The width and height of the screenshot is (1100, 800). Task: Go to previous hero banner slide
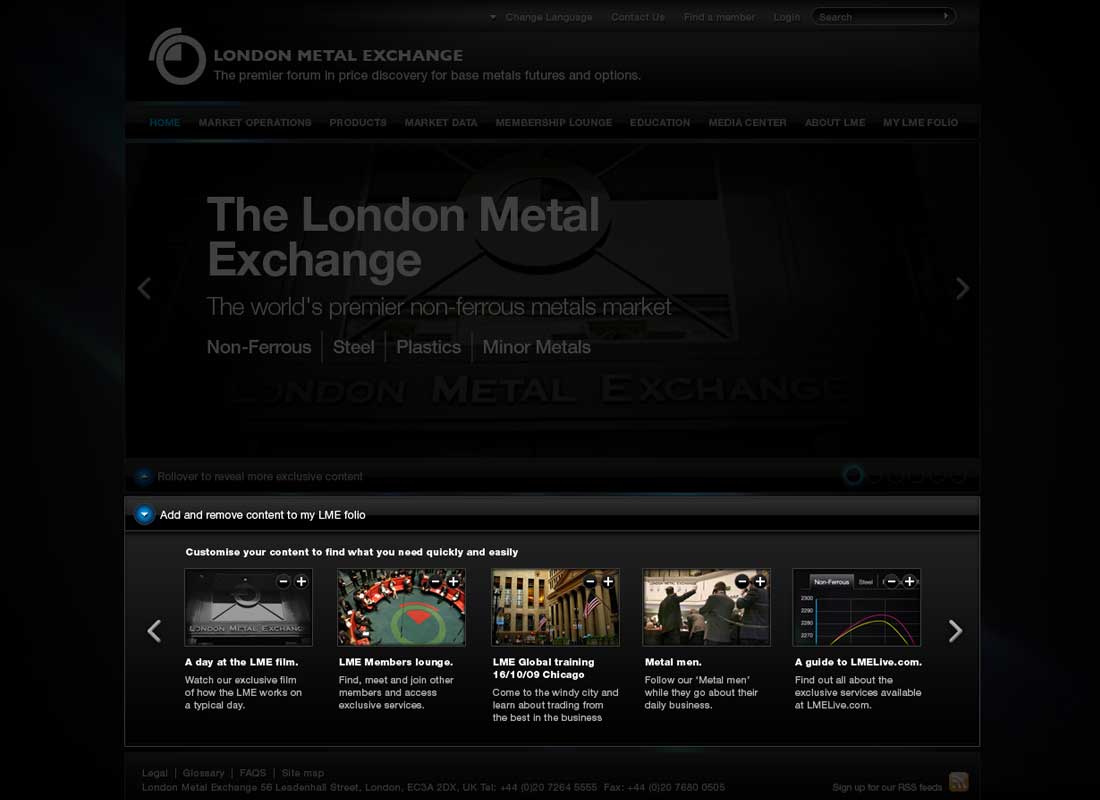click(x=145, y=288)
